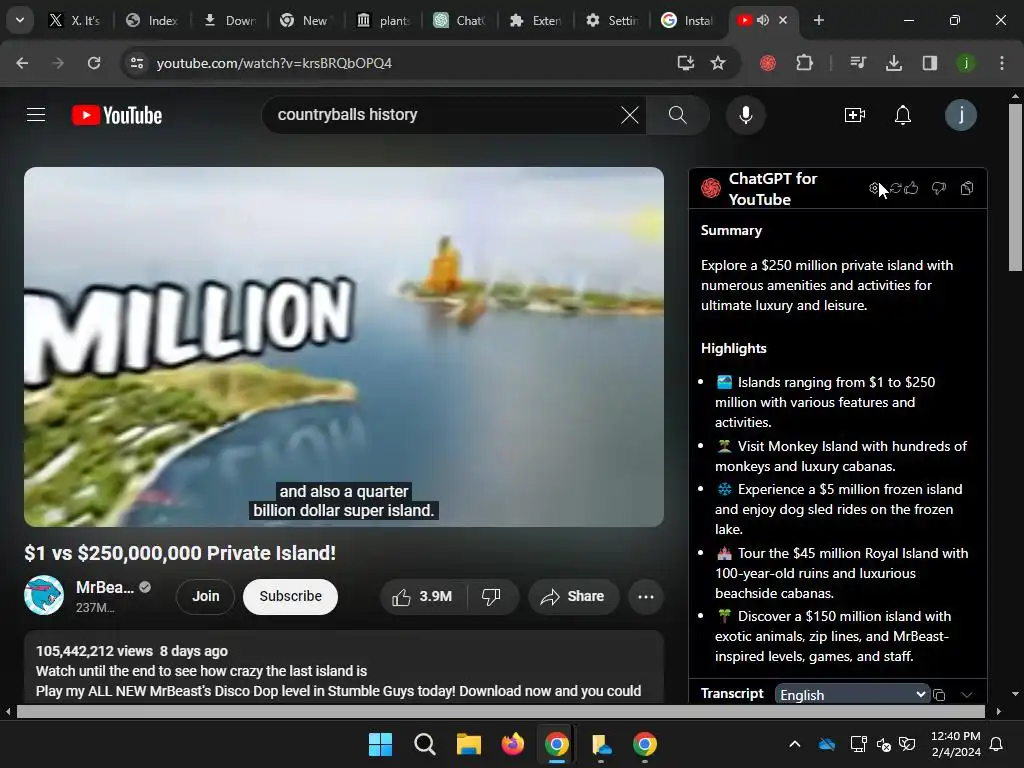Open the YouTube guide hamburger menu
The width and height of the screenshot is (1024, 768).
(36, 115)
